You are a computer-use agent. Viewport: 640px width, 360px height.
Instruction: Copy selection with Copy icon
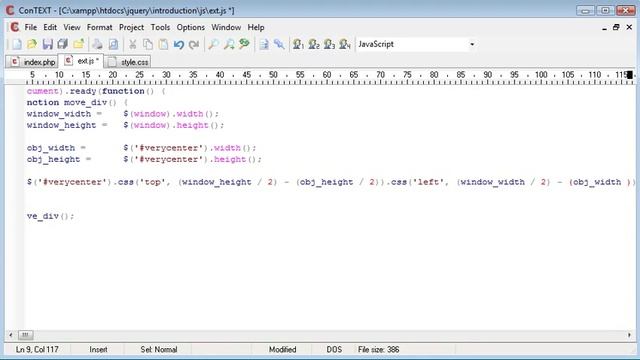[x=148, y=44]
